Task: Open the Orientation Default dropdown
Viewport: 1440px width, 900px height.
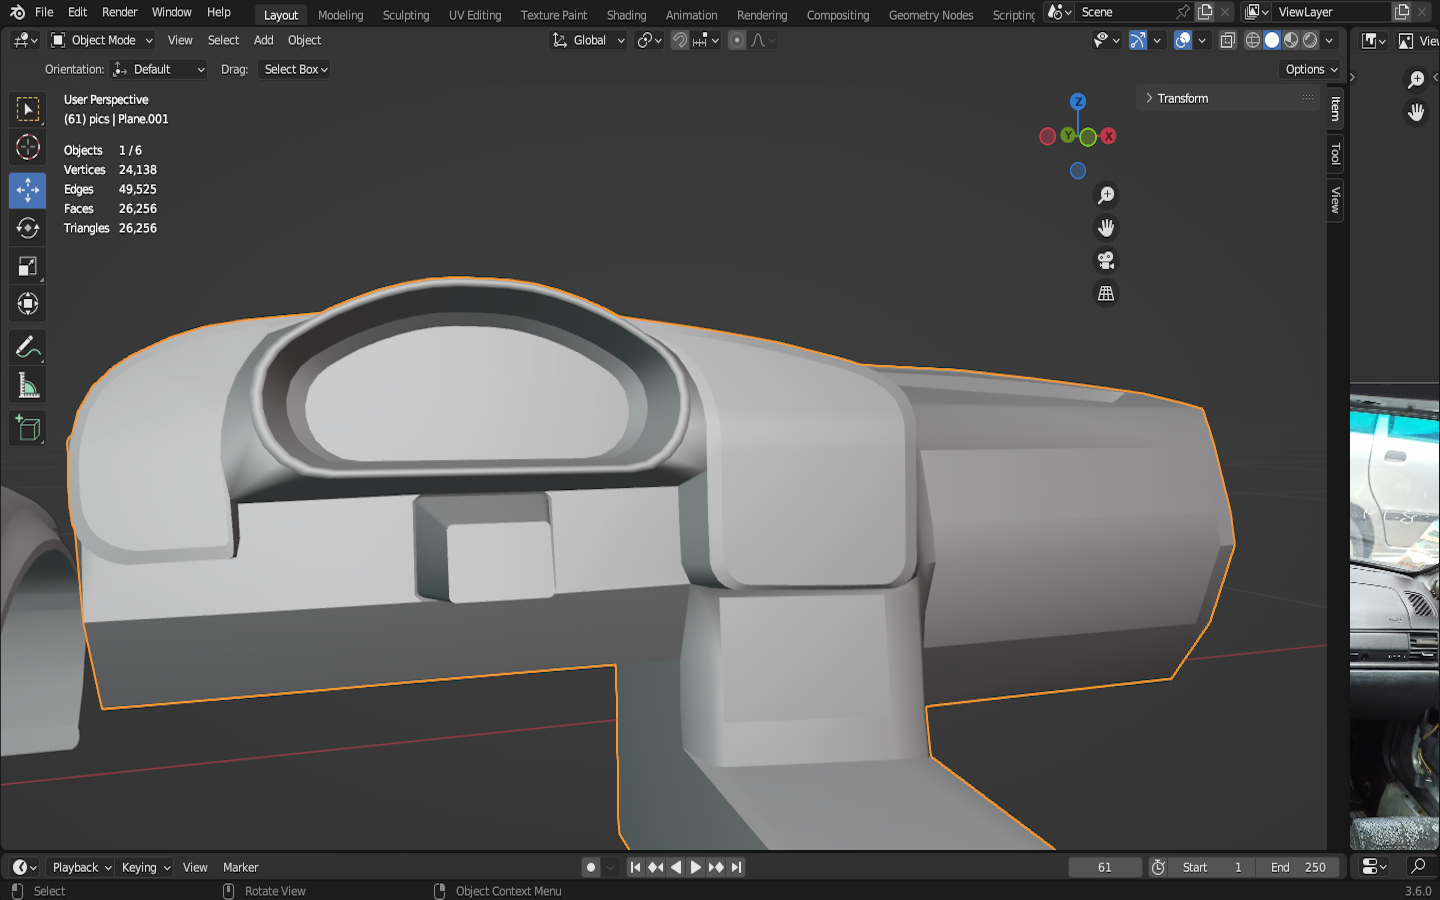Action: pyautogui.click(x=159, y=69)
